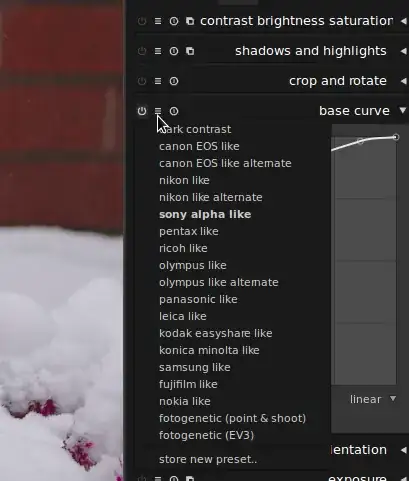Expand contrast brightness saturation module
This screenshot has height=481, width=409.
point(403,21)
